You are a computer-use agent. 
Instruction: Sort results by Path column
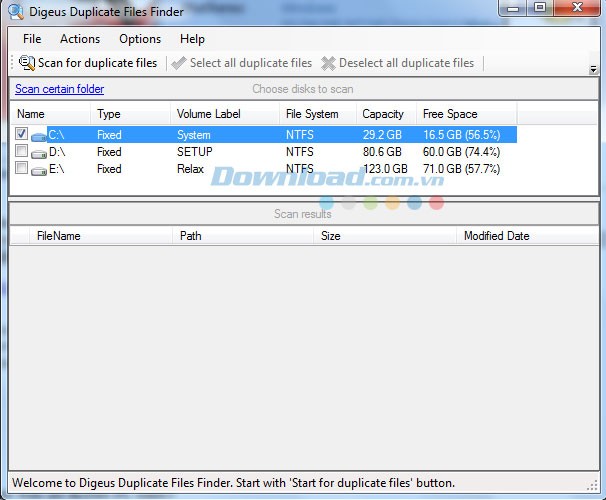(243, 236)
